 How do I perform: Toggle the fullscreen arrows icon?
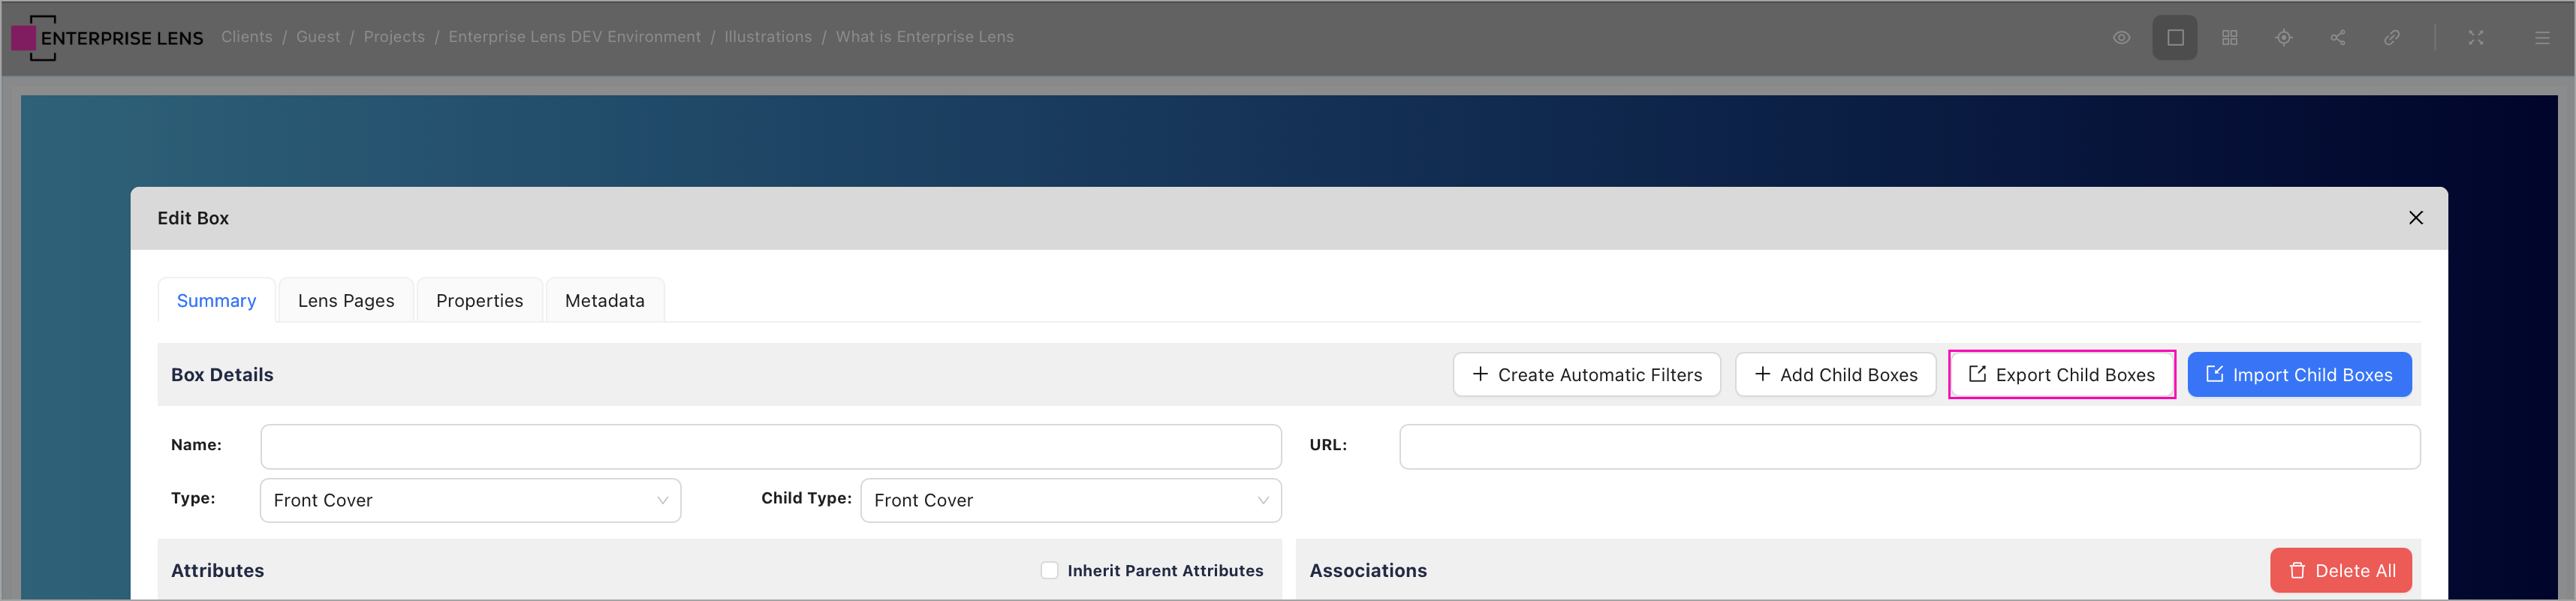[x=2475, y=38]
